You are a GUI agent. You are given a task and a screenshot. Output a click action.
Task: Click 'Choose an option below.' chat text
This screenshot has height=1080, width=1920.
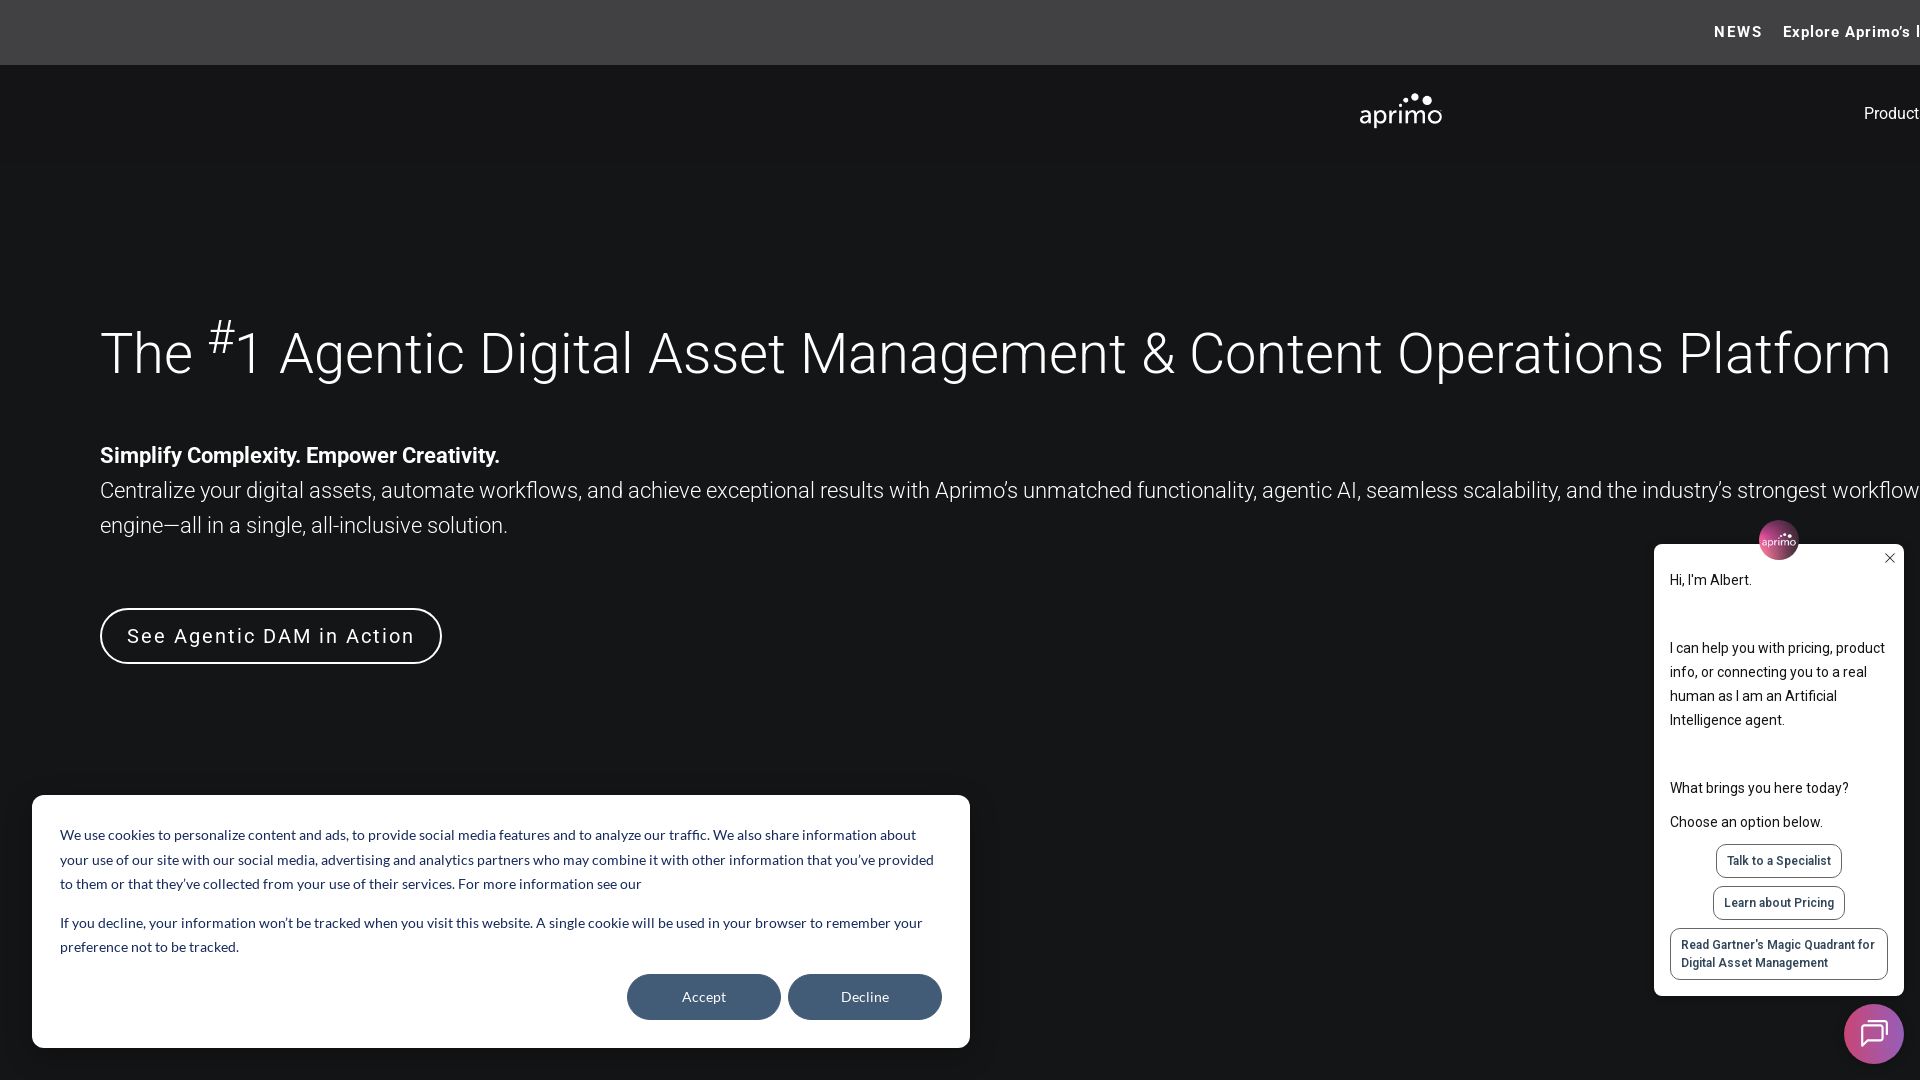tap(1746, 822)
